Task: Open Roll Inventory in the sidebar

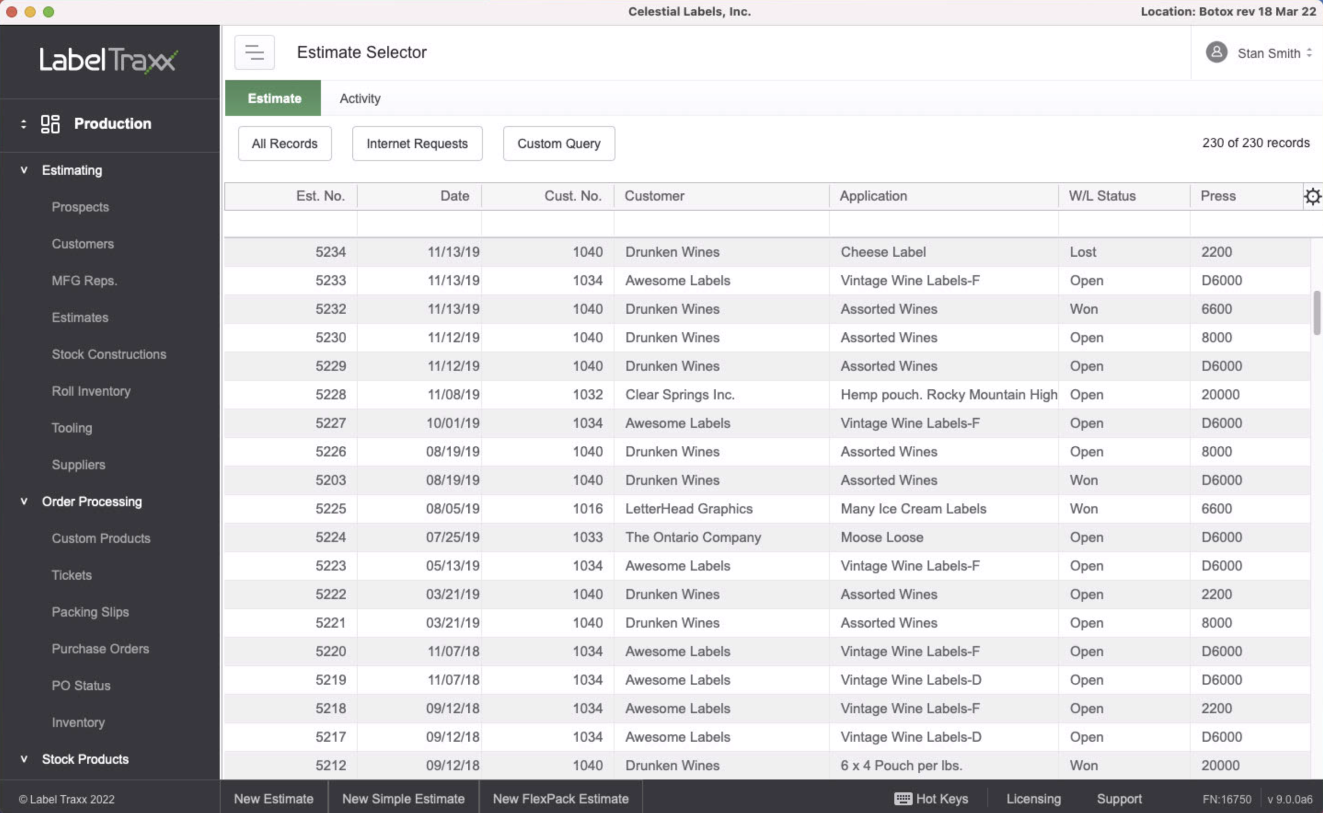Action: (91, 392)
